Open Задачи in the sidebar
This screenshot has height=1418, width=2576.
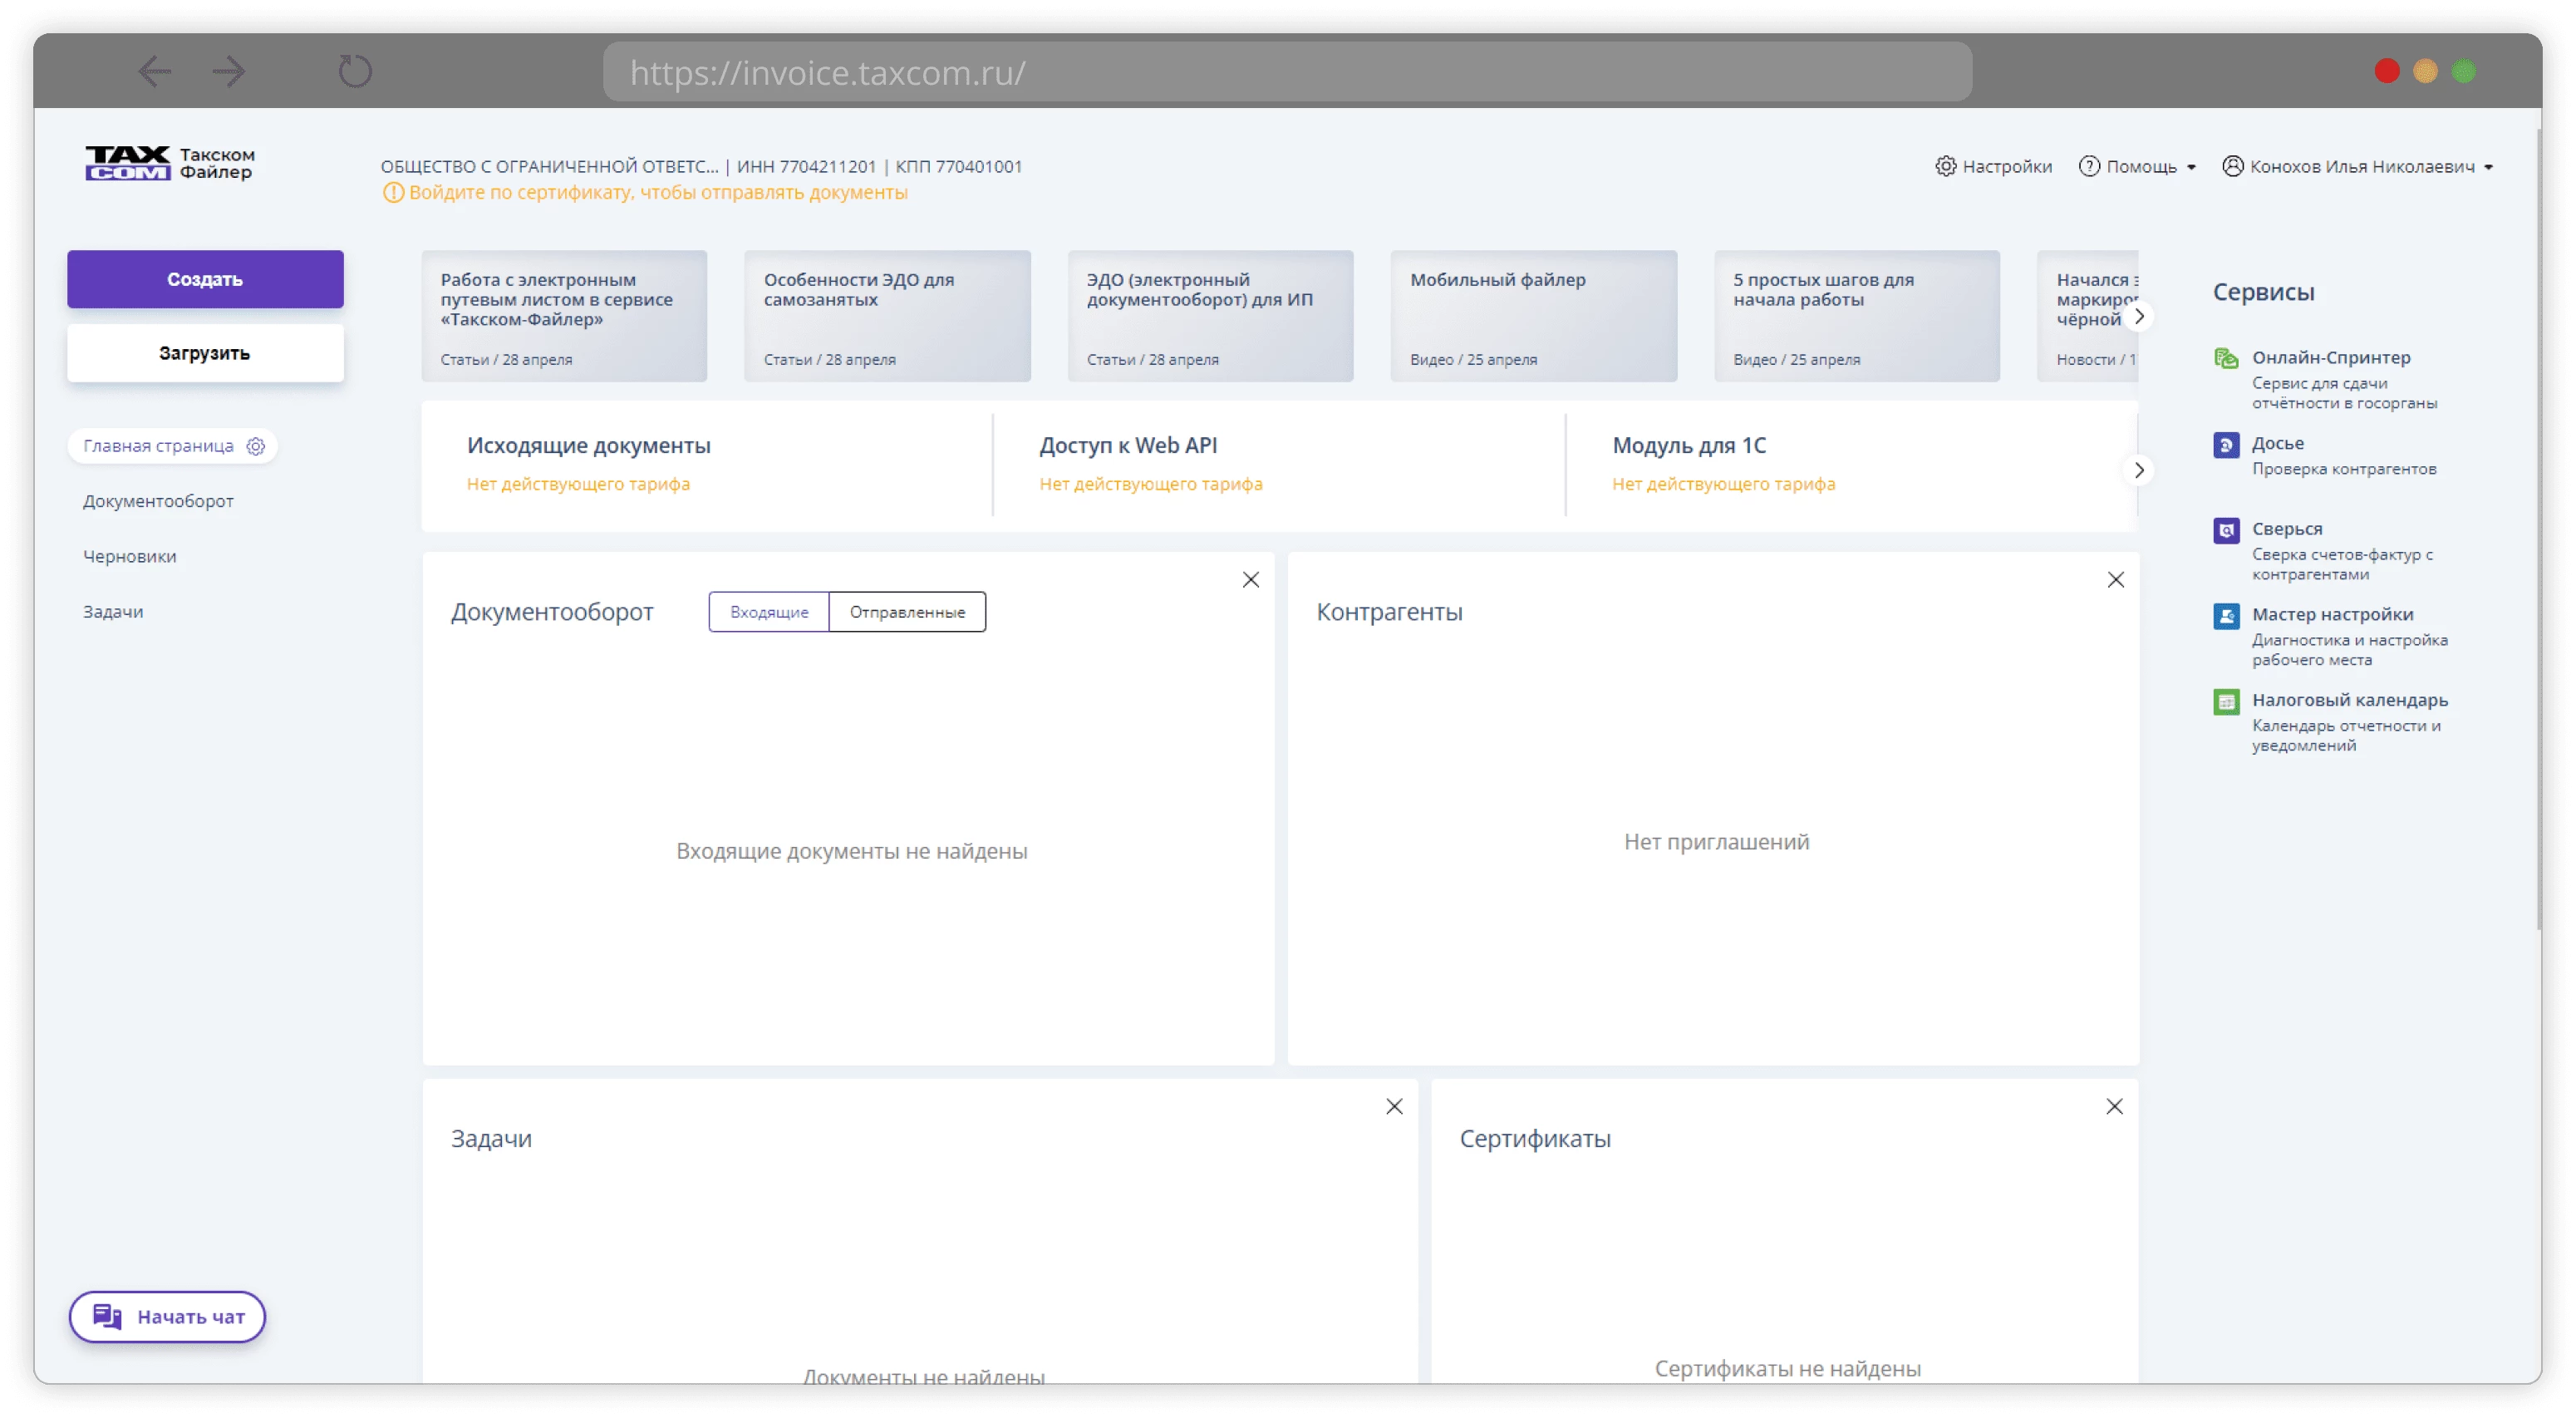tap(113, 611)
